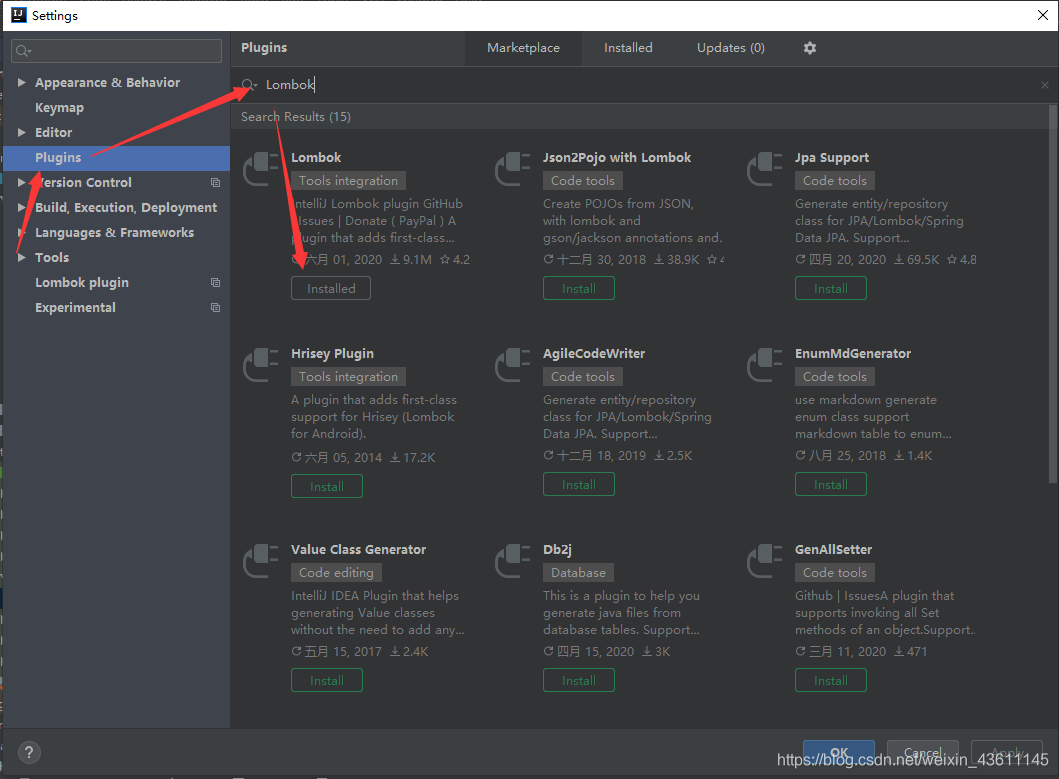Click the GenAllSetter plugin icon
The image size is (1059, 779).
tap(765, 561)
